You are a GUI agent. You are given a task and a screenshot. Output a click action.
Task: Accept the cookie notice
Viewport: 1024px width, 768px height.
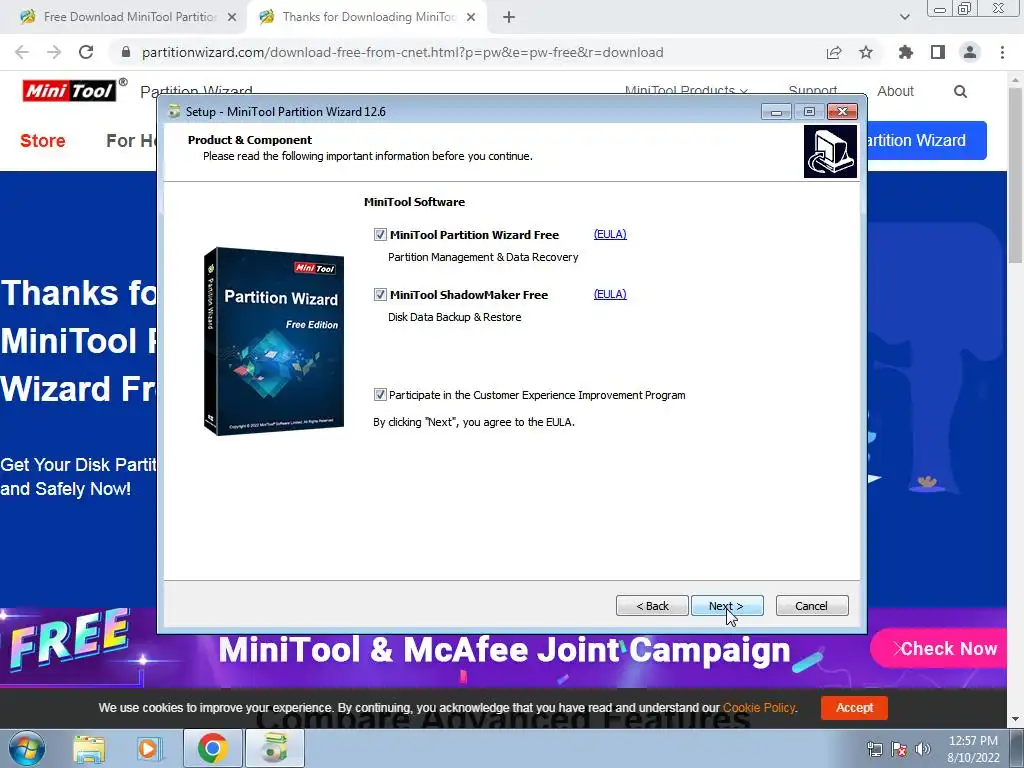click(854, 707)
